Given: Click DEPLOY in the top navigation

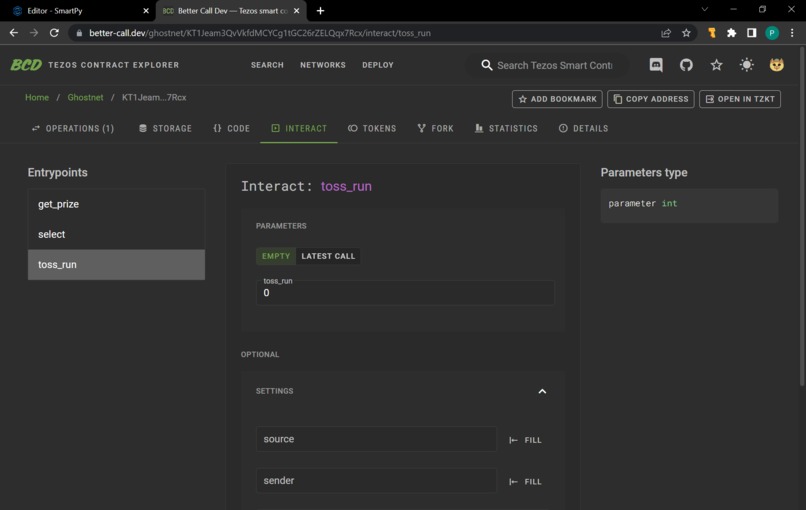Looking at the screenshot, I should (378, 65).
